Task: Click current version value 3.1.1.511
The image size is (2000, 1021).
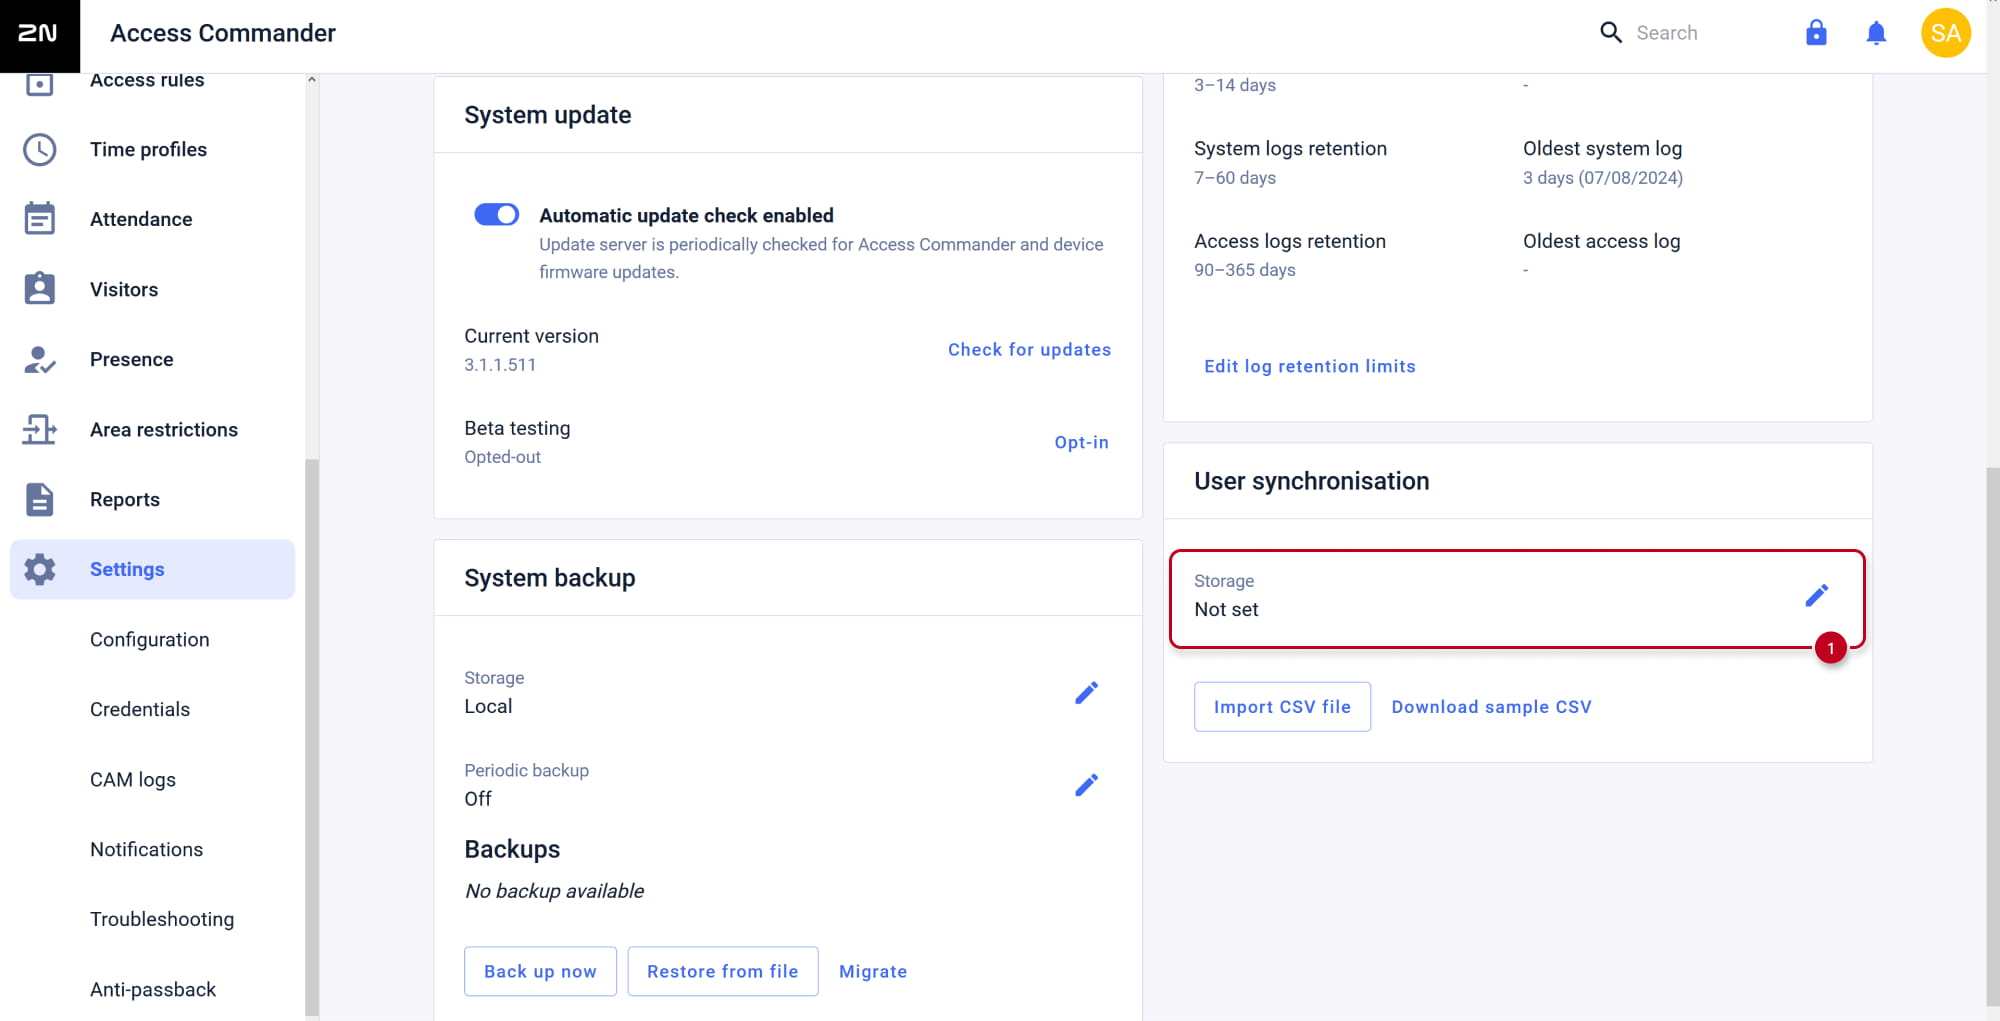Action: [500, 365]
